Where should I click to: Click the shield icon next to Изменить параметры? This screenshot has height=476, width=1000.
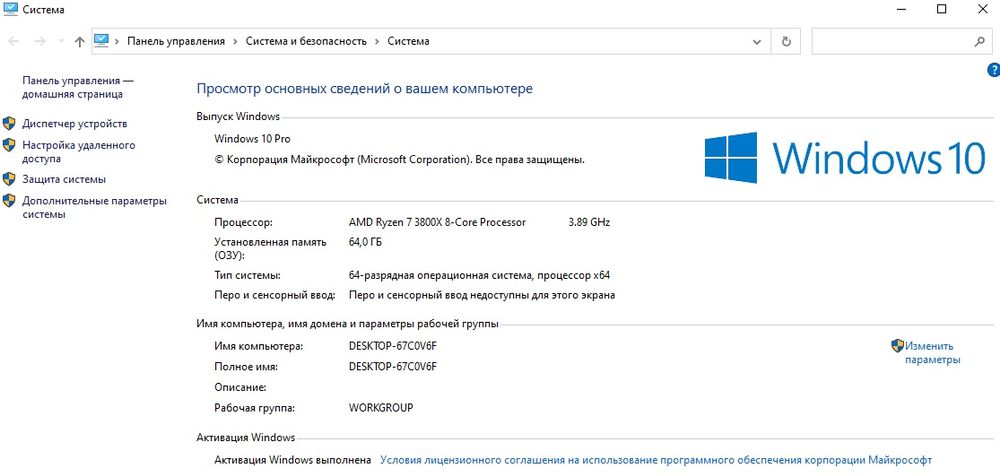click(897, 346)
